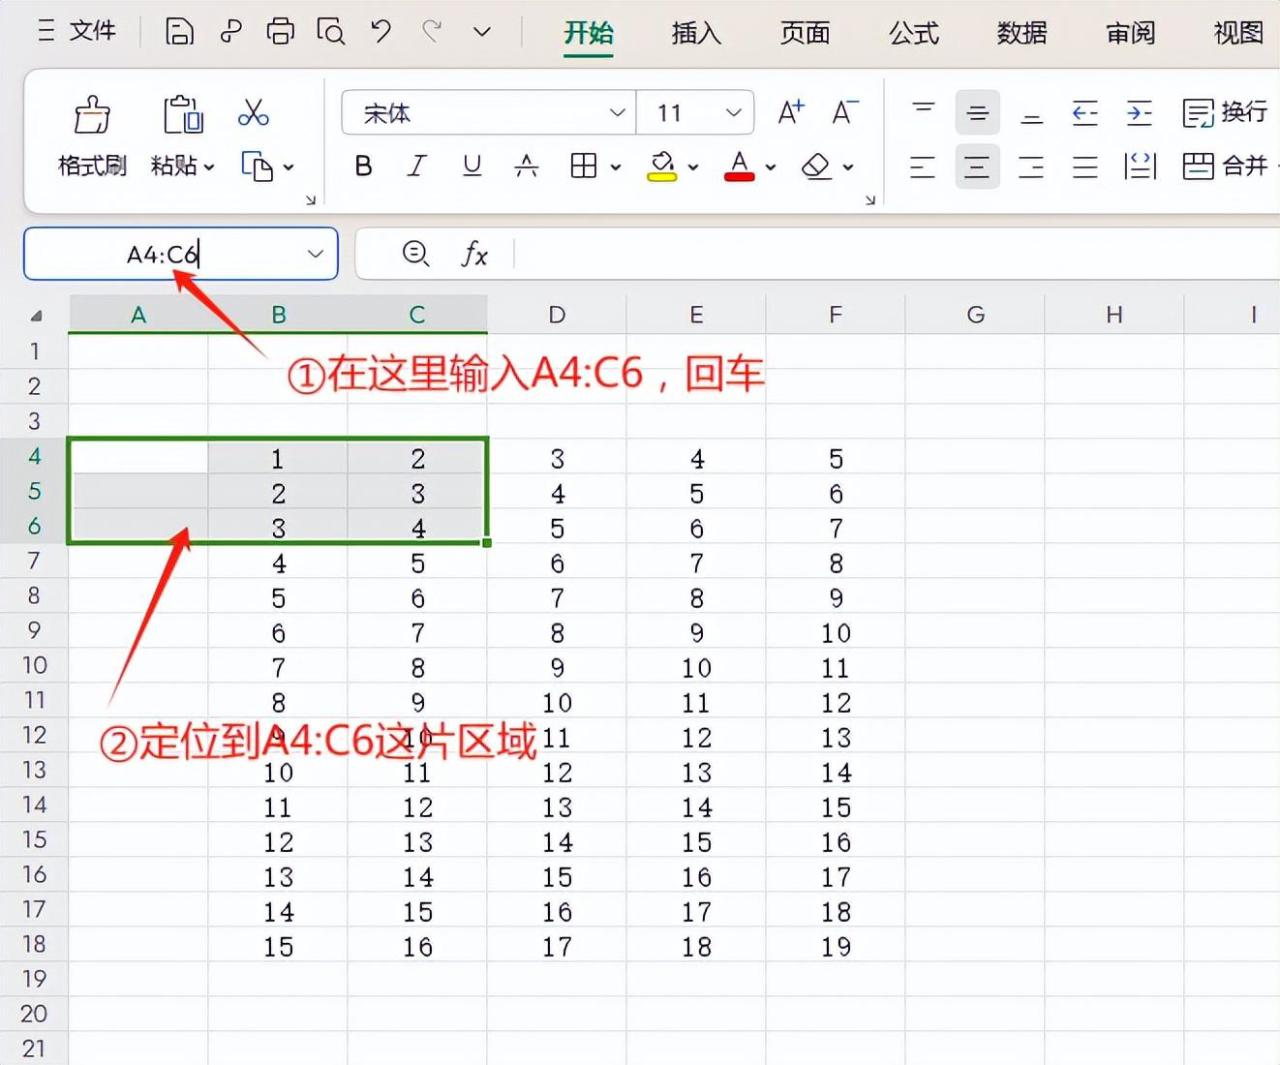
Task: Open the clipboard group settings launcher
Action: pyautogui.click(x=310, y=200)
